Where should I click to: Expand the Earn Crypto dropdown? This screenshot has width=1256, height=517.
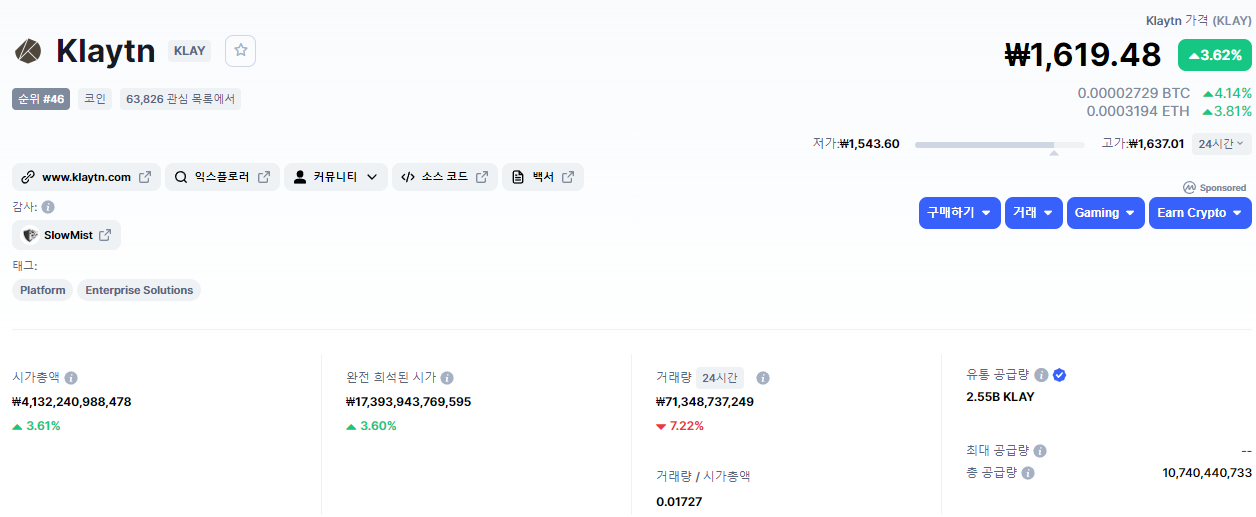1199,213
